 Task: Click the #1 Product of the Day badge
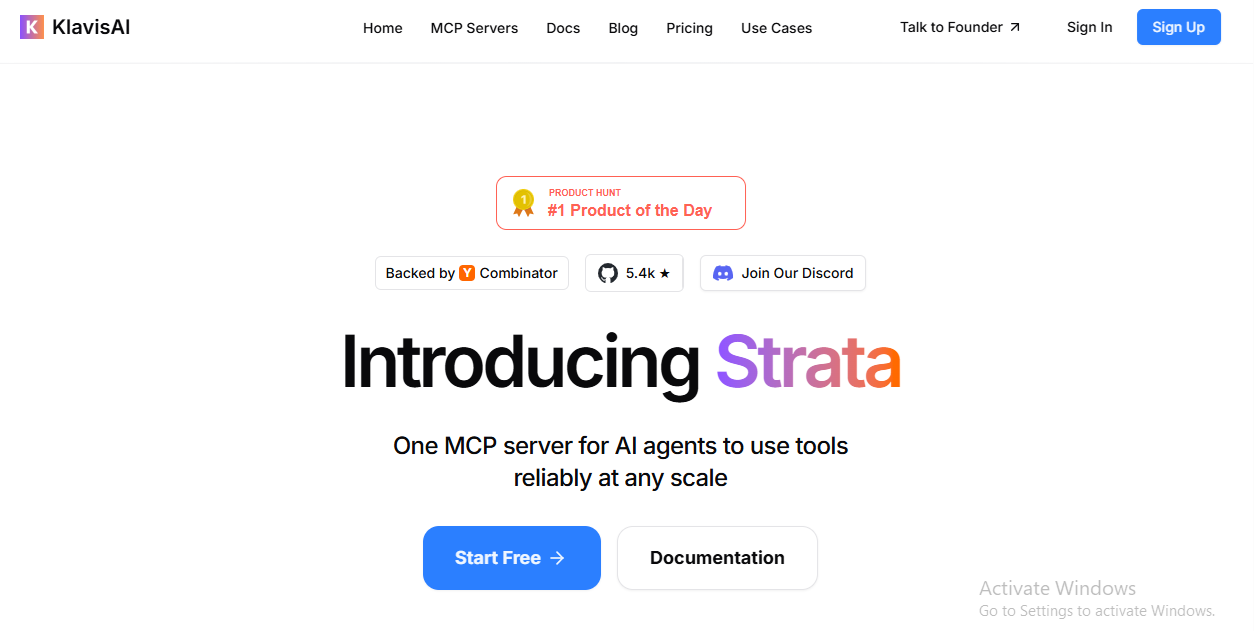[620, 202]
